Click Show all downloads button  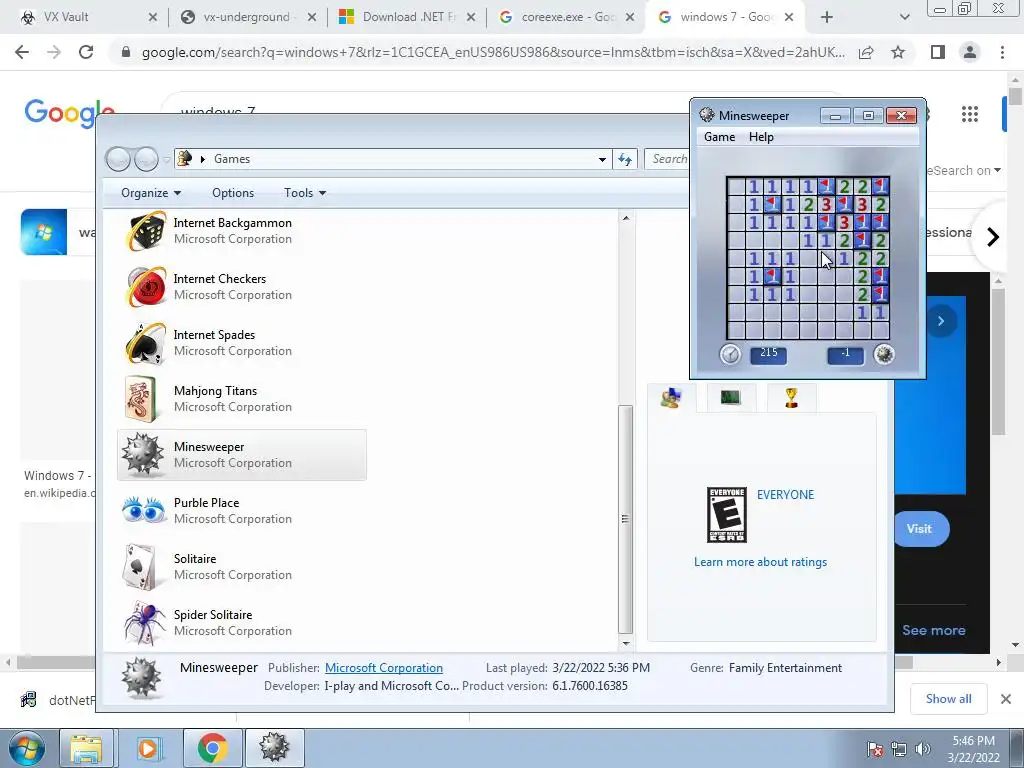(x=948, y=699)
